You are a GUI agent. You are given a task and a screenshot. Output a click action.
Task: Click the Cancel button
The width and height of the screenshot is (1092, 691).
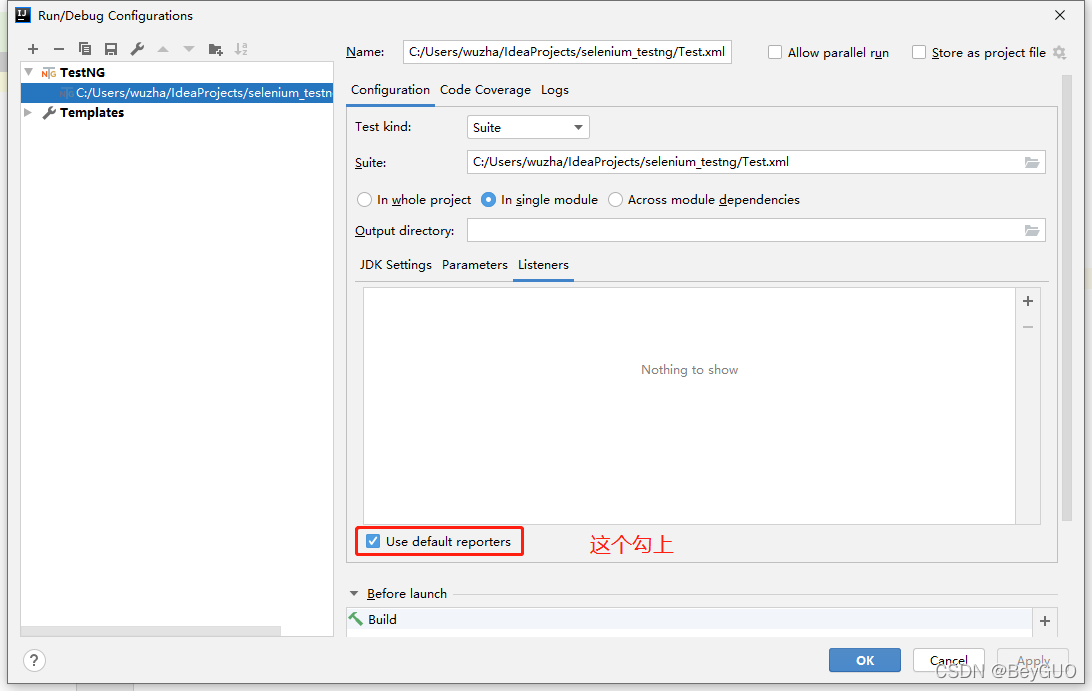coord(949,660)
